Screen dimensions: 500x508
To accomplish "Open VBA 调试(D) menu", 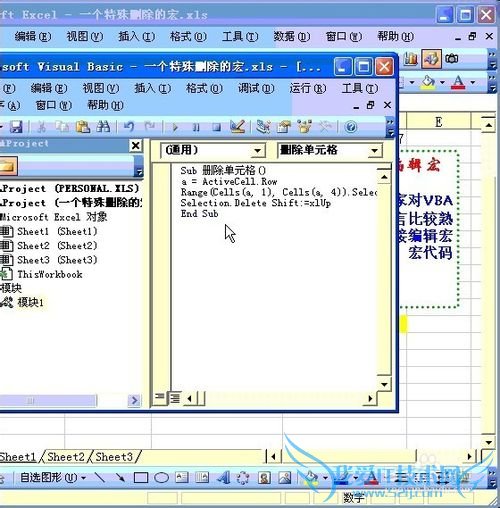I will (x=256, y=88).
